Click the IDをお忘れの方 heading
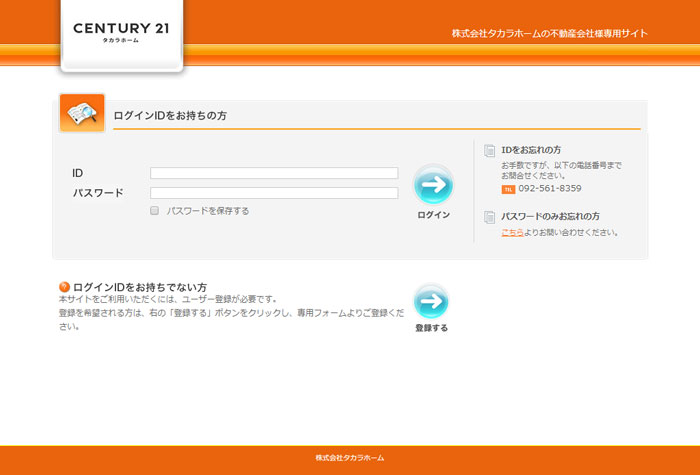The height and width of the screenshot is (475, 700). (x=531, y=150)
